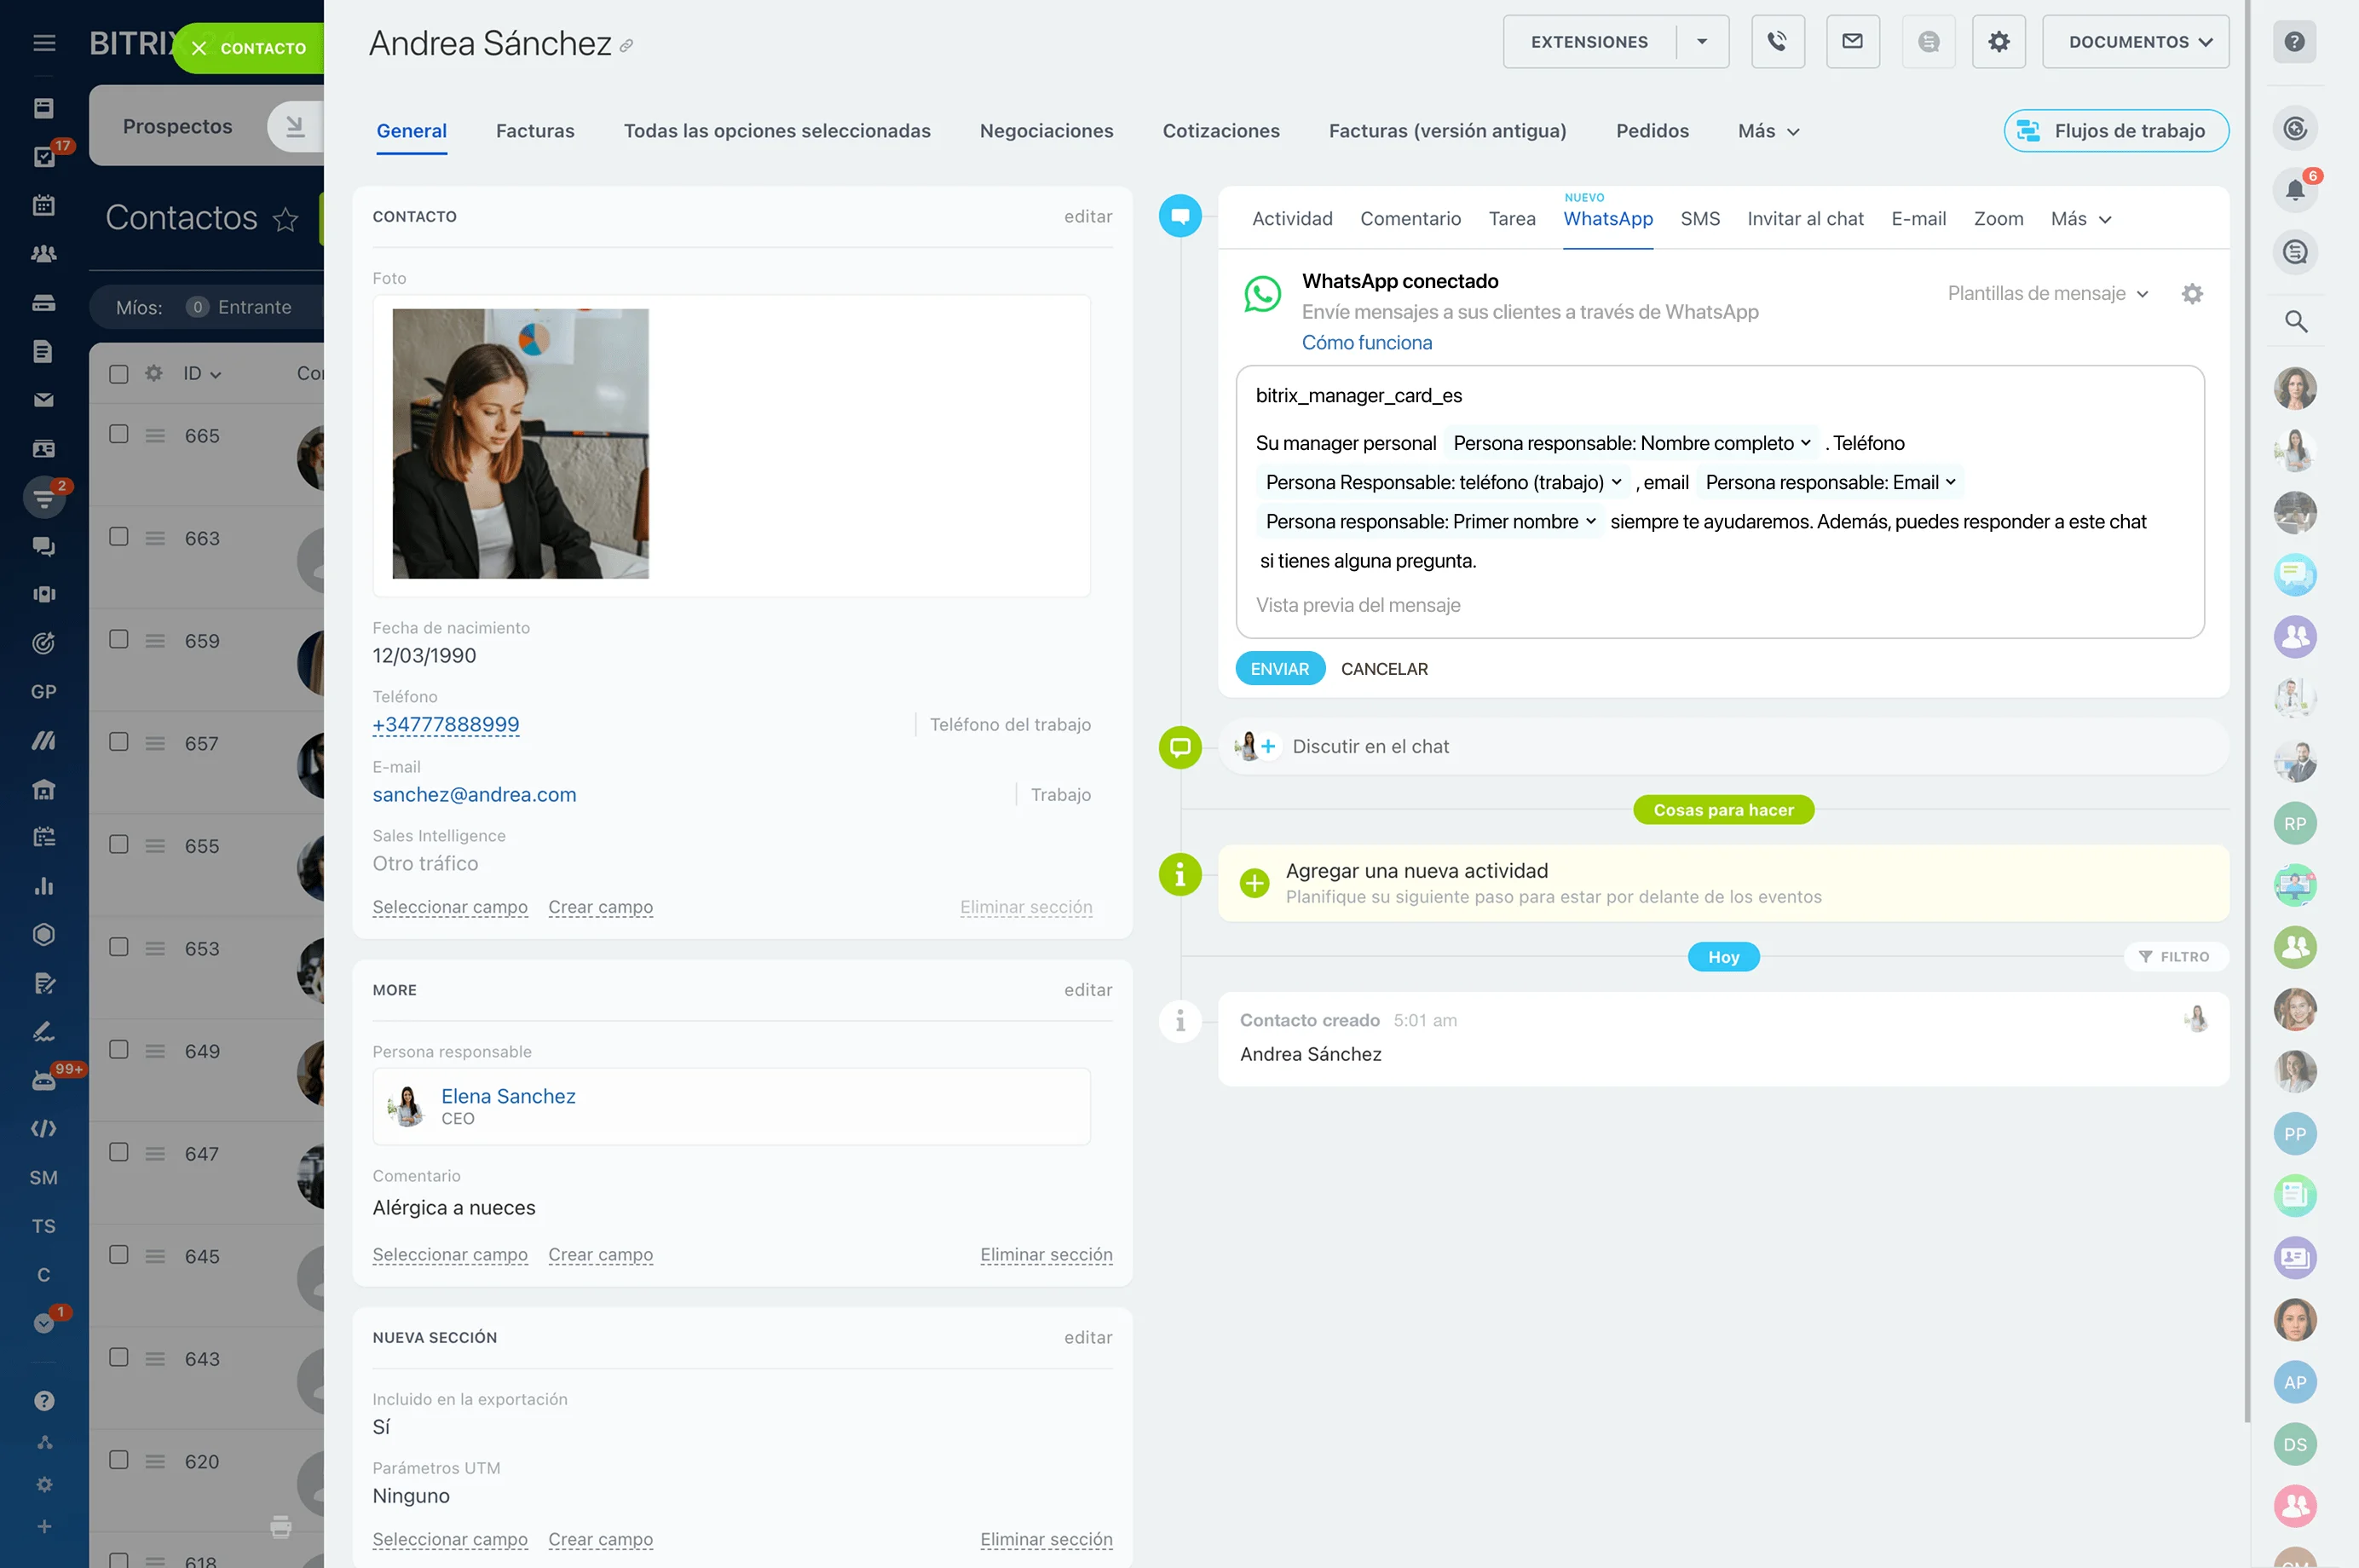
Task: Toggle the select-all checkbox in the contacts header
Action: point(119,373)
